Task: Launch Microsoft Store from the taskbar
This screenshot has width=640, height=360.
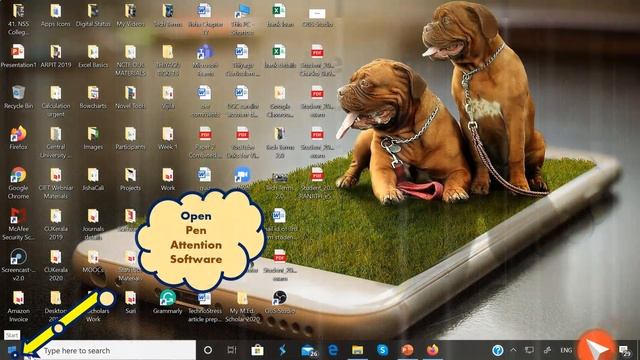Action: [x=257, y=350]
